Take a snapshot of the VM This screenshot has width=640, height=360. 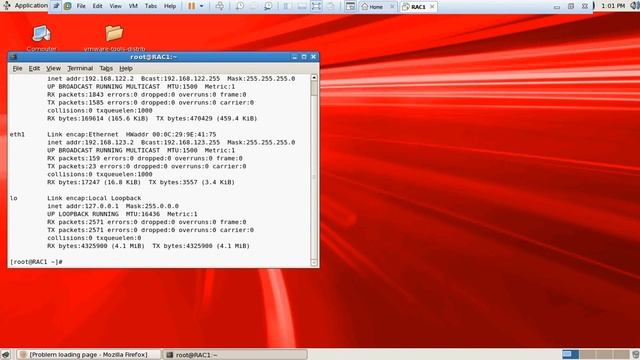[x=240, y=6]
